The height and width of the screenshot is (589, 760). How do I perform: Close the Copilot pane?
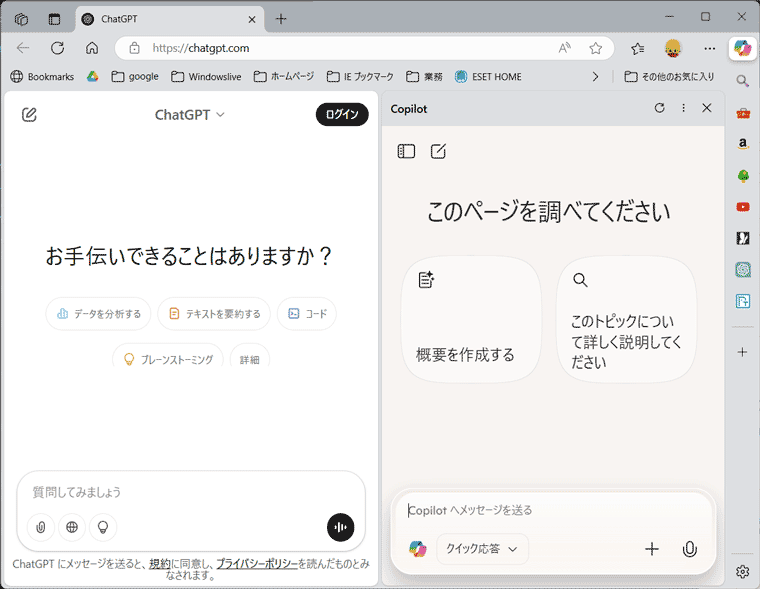click(x=707, y=108)
